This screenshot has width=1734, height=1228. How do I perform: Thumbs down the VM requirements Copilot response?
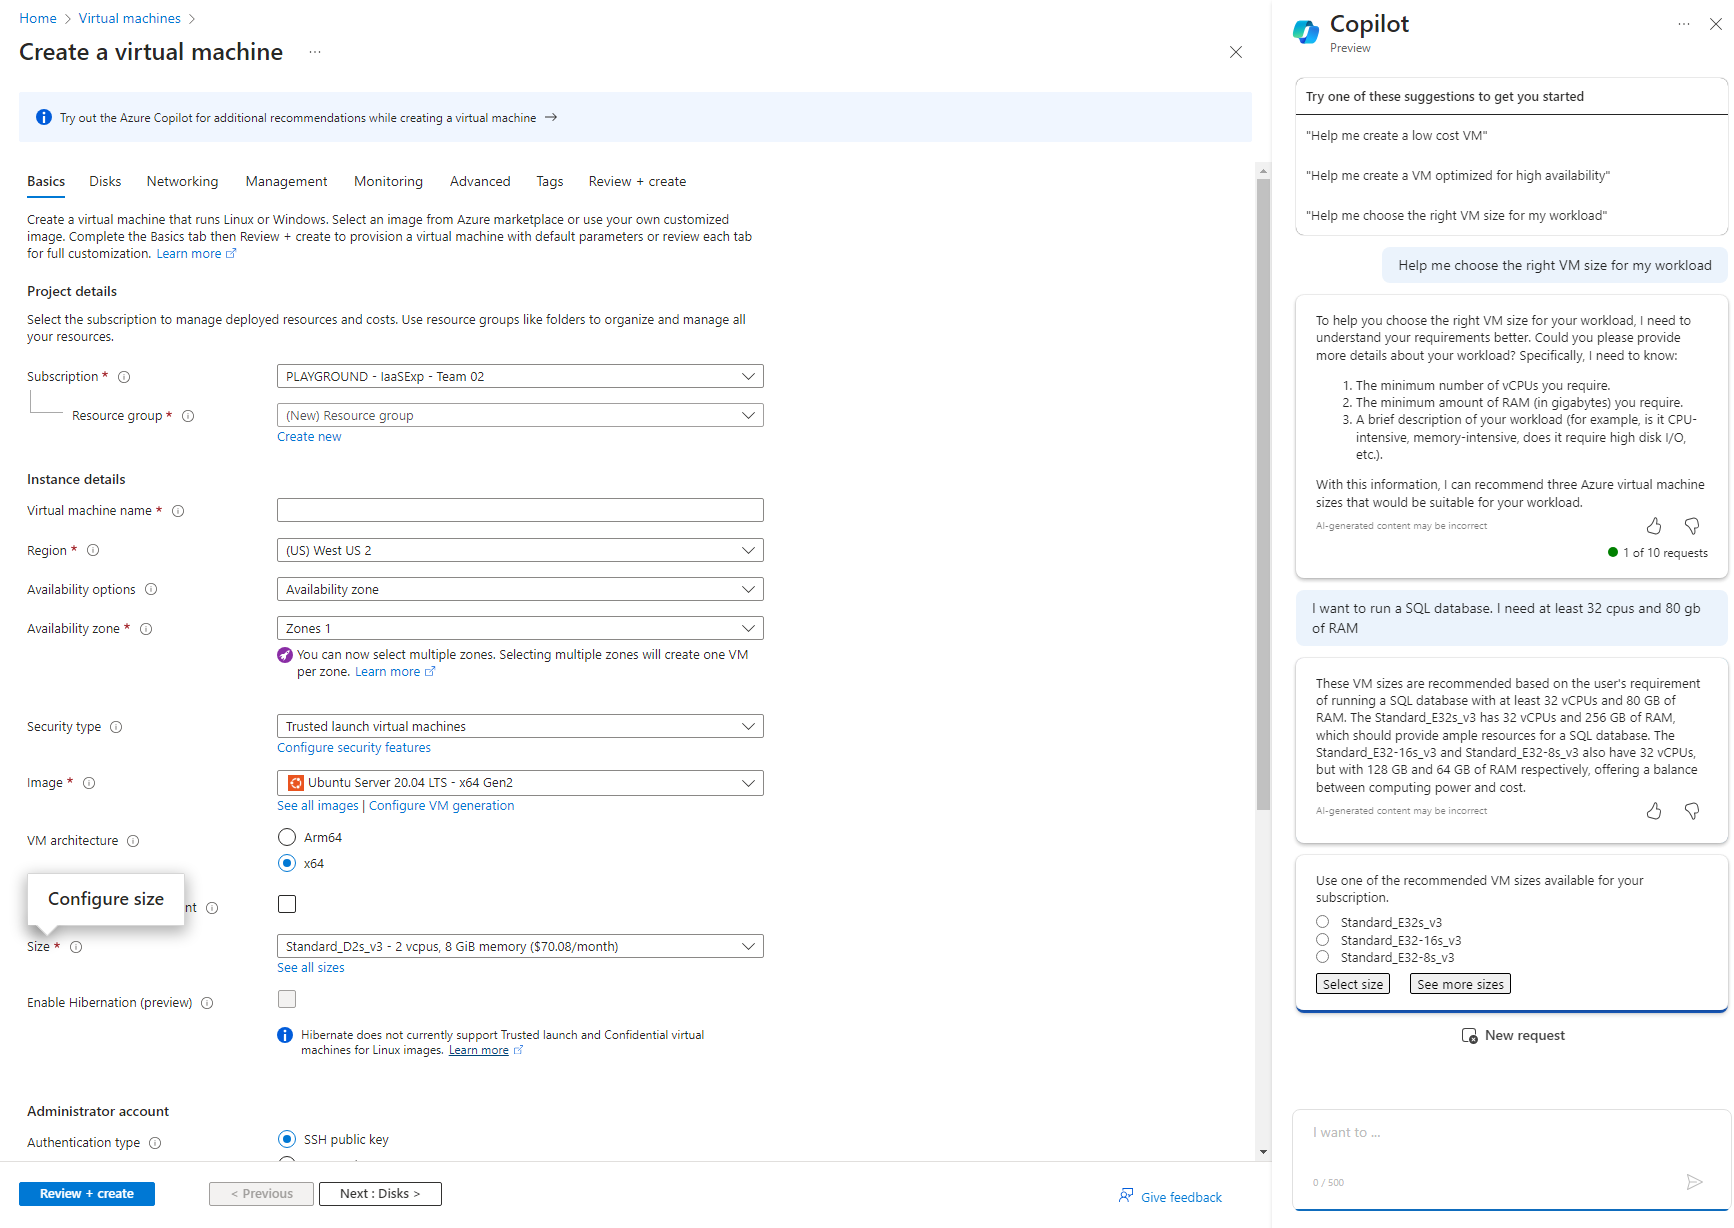point(1692,526)
